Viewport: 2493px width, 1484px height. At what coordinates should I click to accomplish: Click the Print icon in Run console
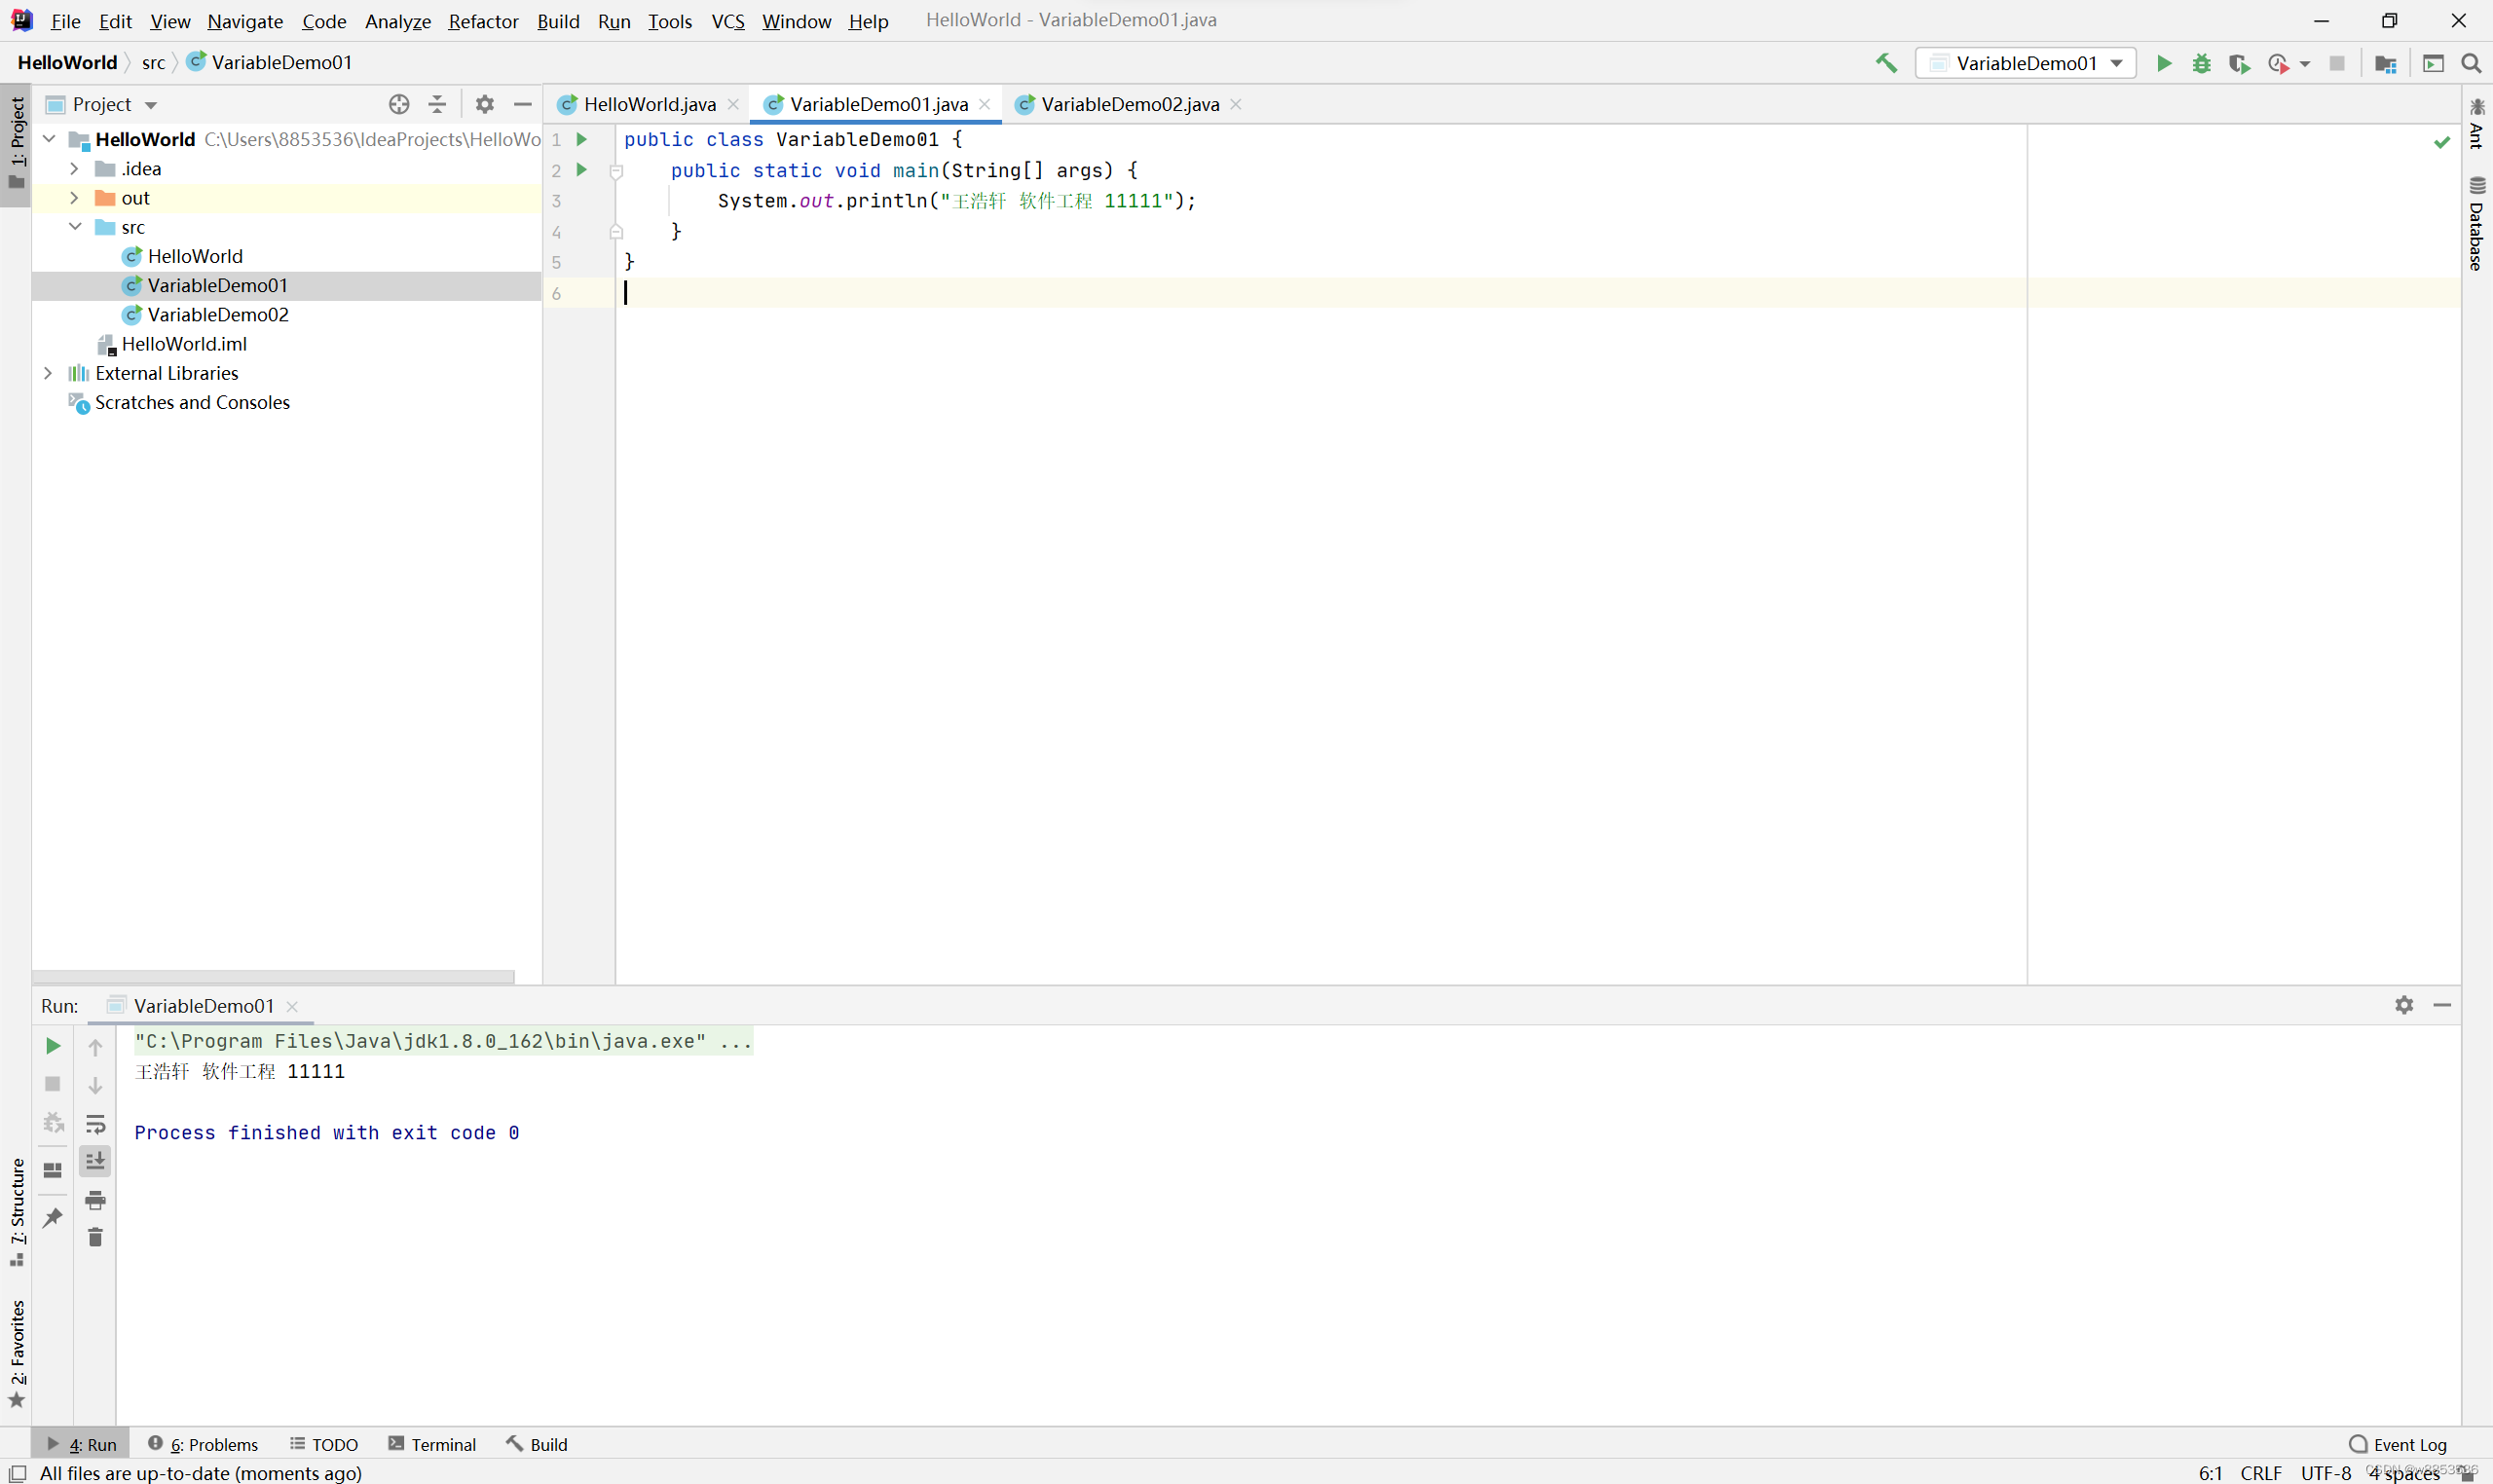pos(95,1200)
